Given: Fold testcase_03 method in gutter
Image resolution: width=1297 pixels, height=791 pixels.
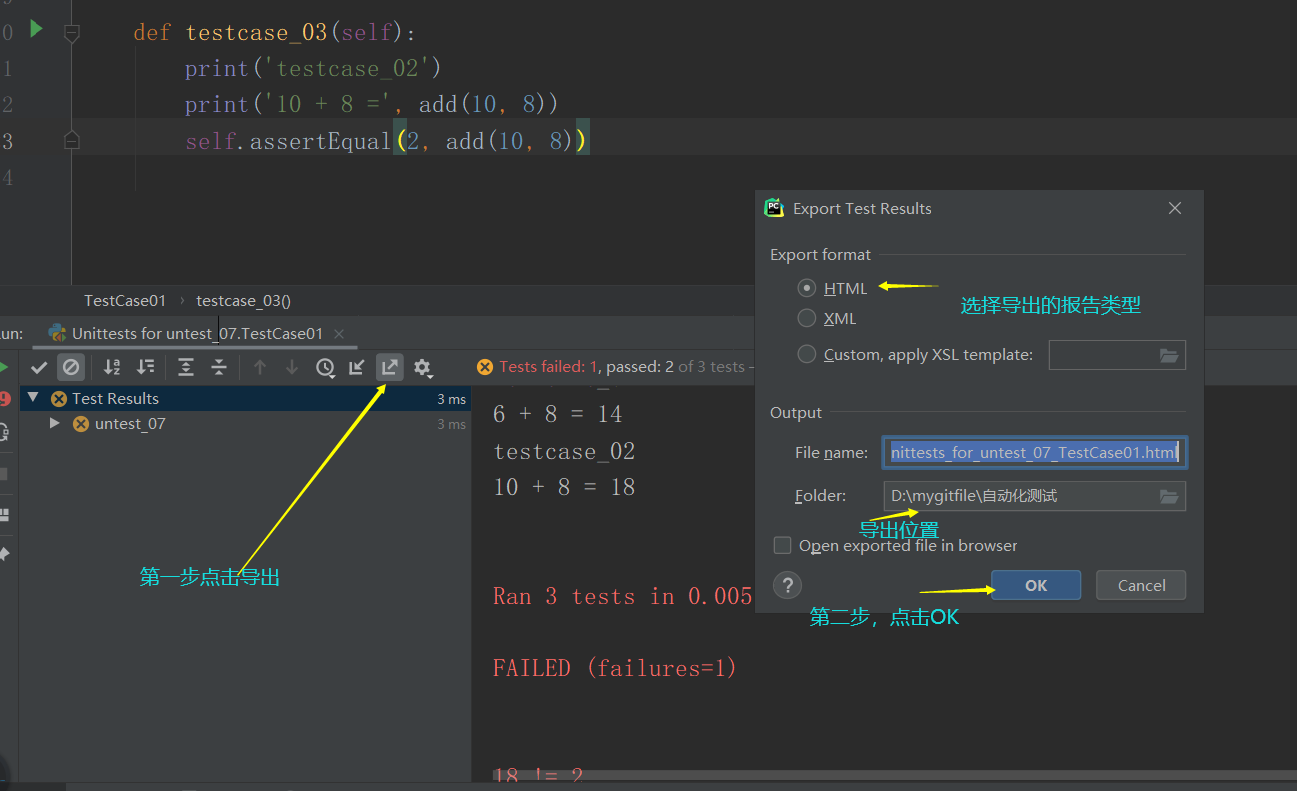Looking at the screenshot, I should tap(71, 33).
